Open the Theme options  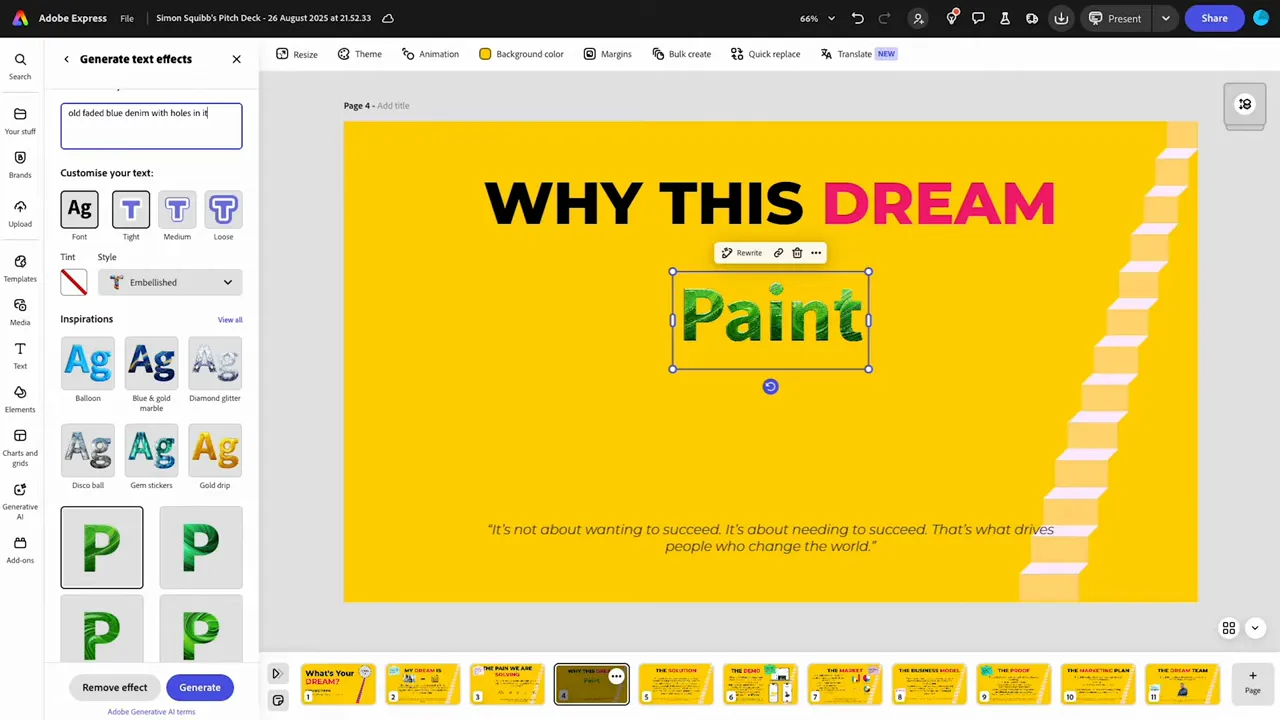360,54
